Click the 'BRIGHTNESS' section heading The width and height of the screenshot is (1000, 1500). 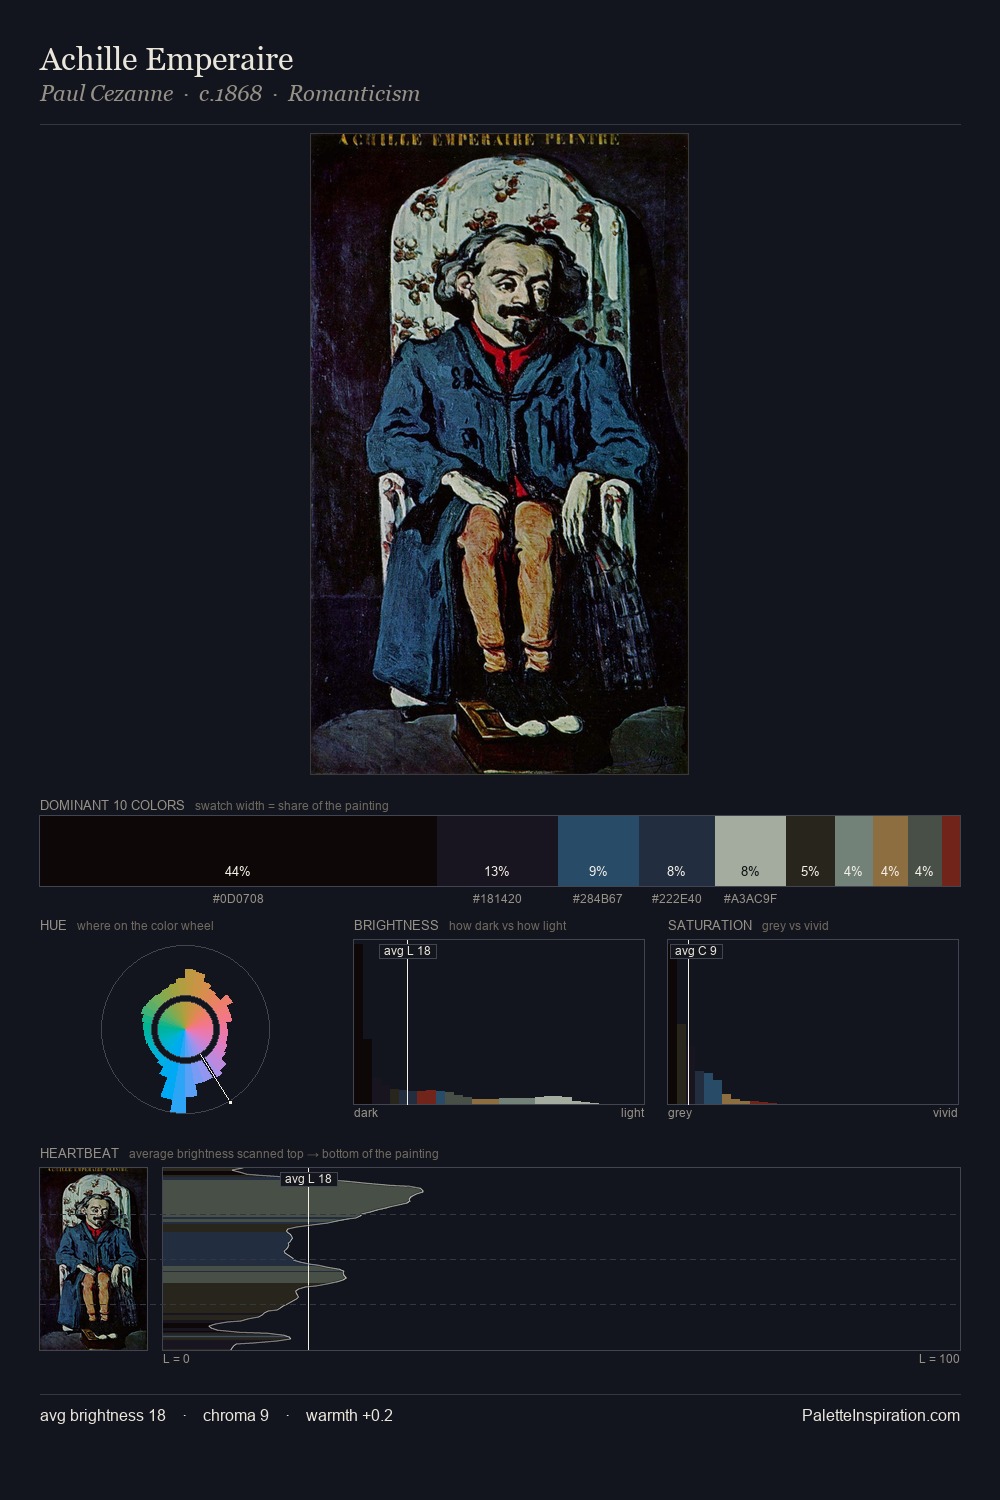click(396, 925)
